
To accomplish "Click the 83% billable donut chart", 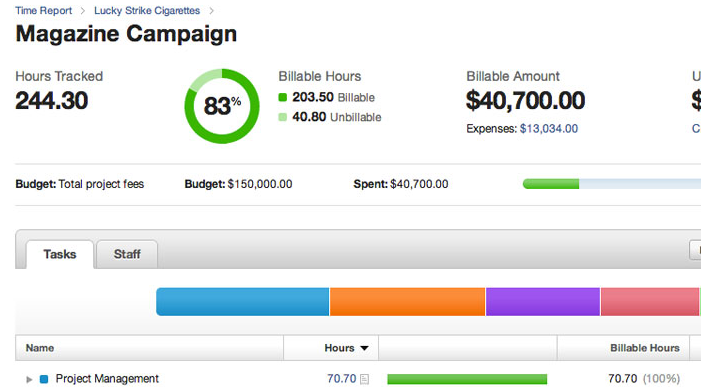I will click(x=222, y=106).
